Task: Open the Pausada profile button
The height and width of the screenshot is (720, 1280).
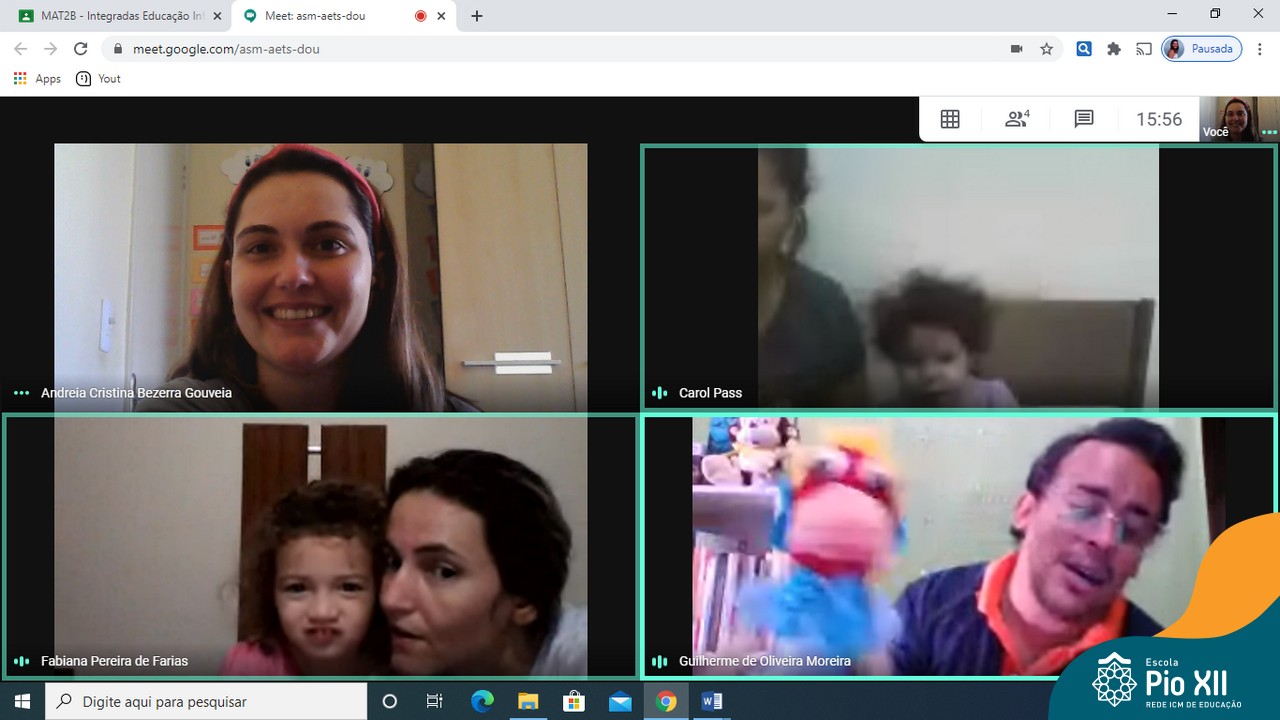Action: tap(1202, 49)
